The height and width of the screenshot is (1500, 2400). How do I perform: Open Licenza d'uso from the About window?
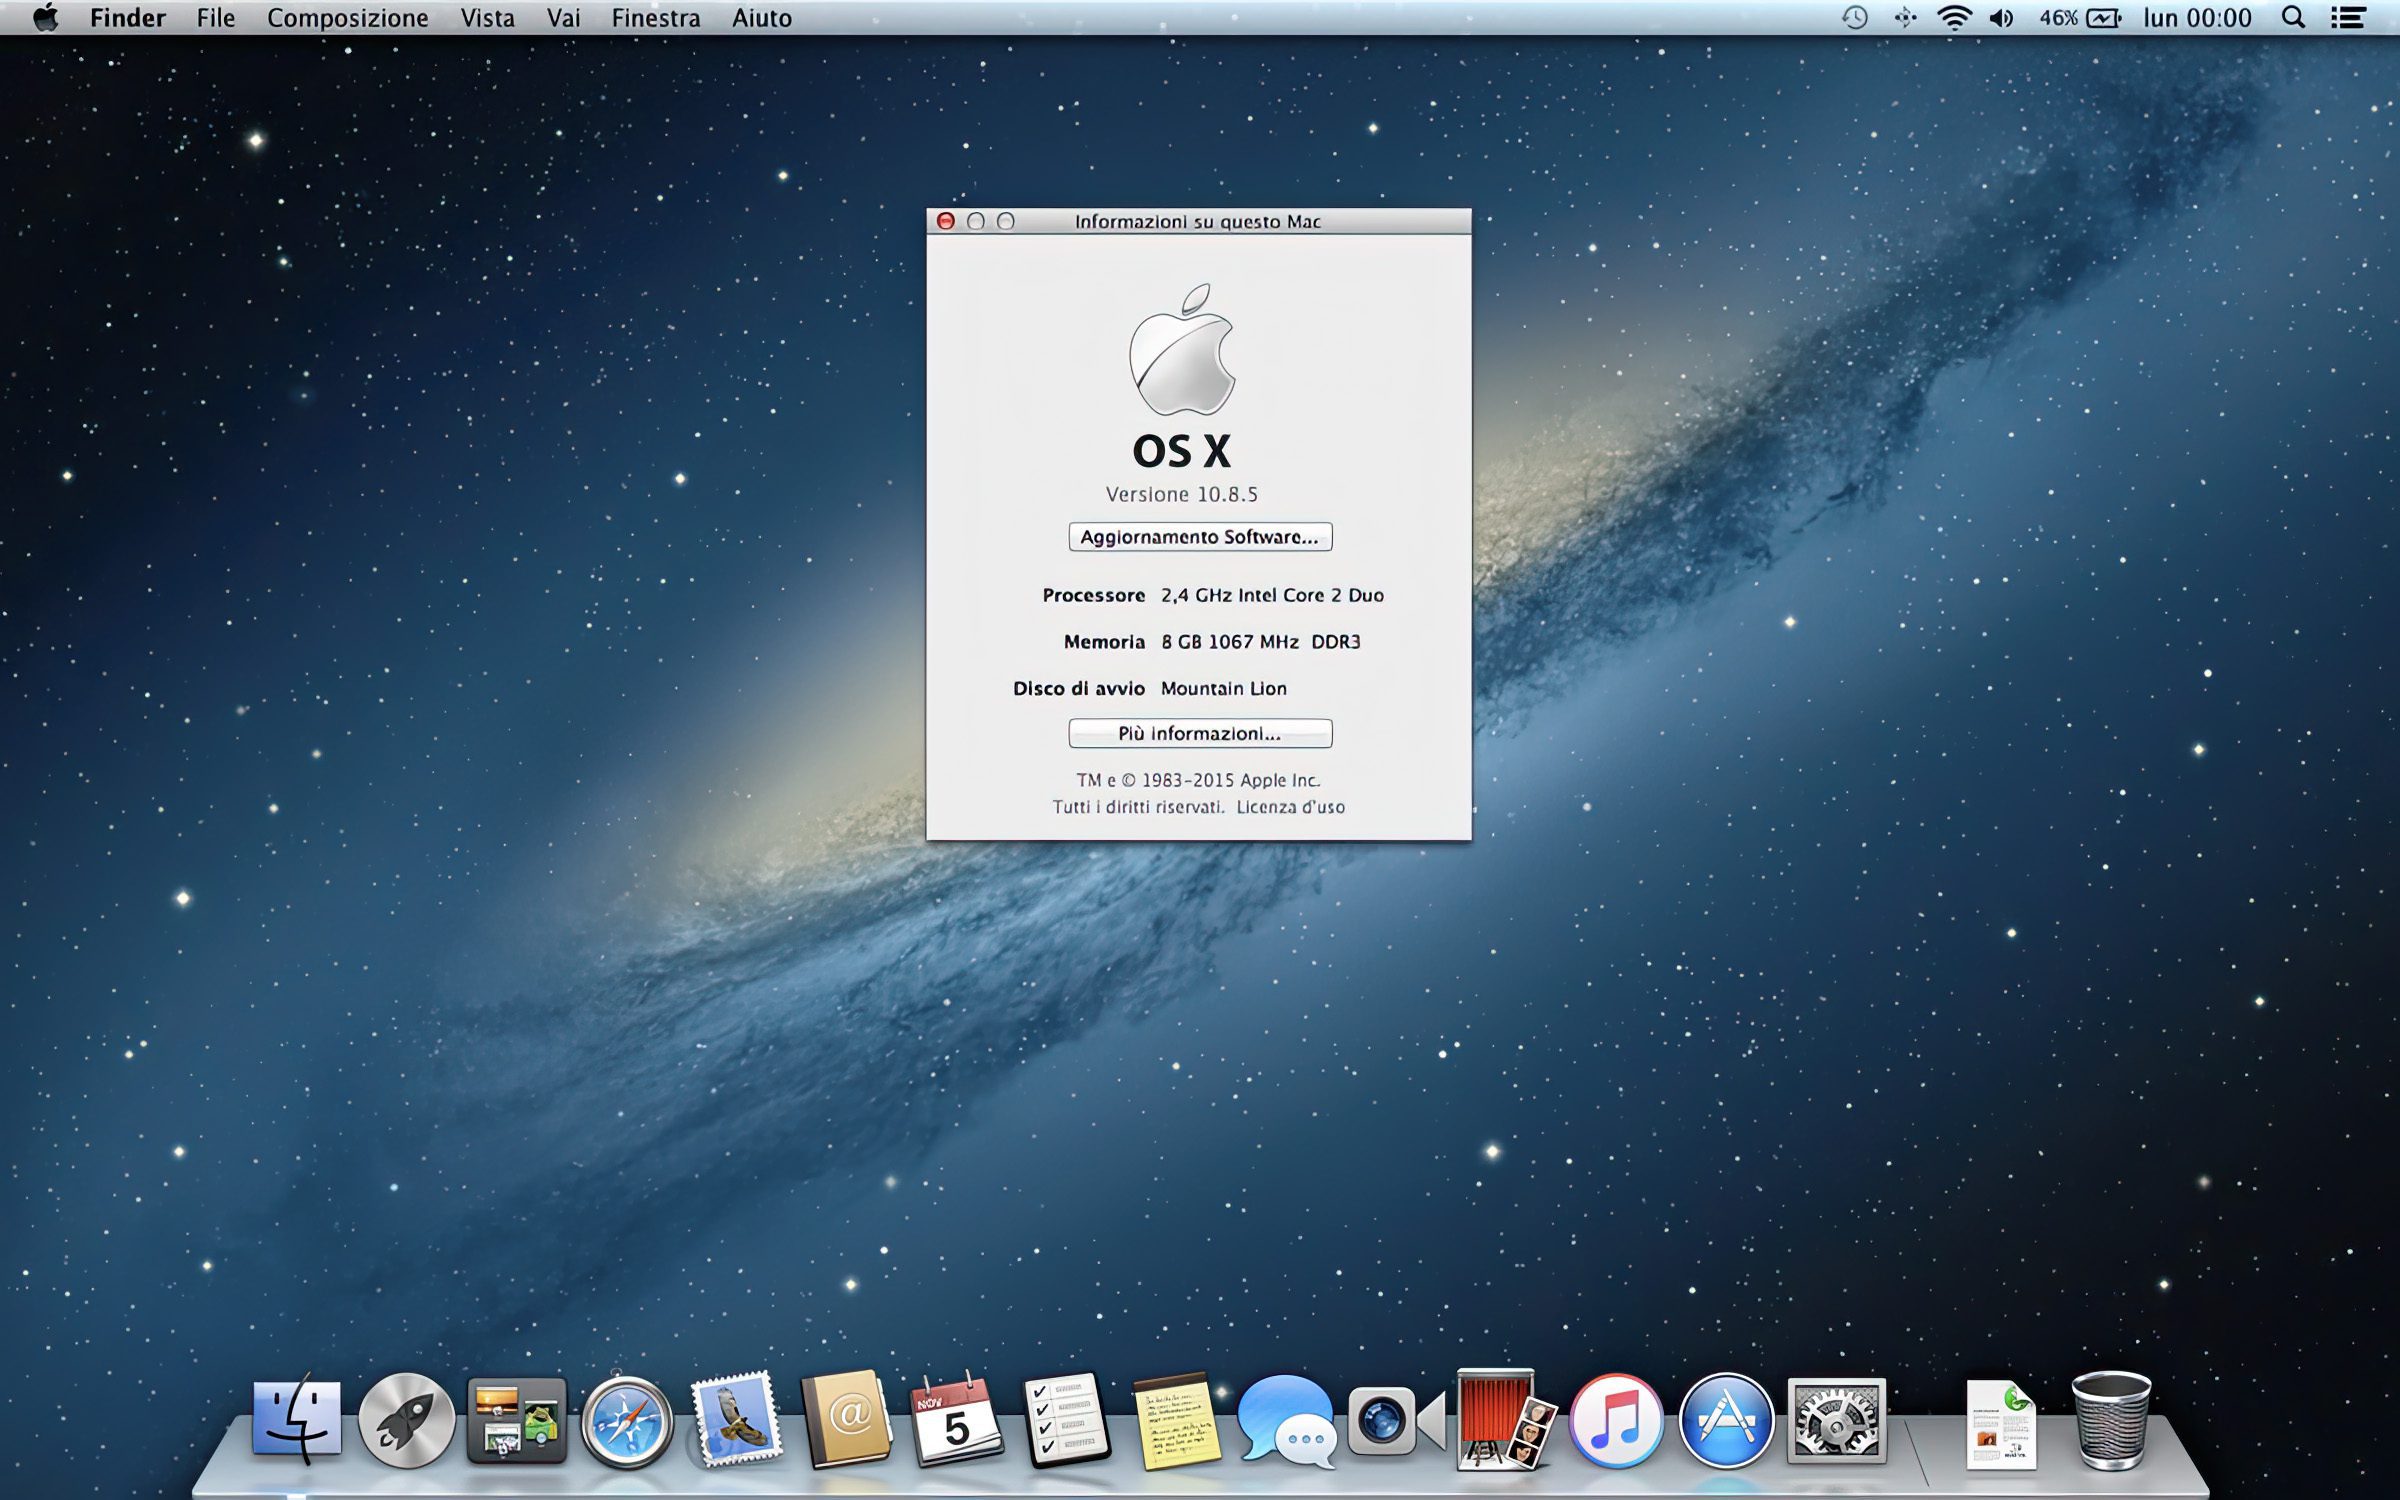[1290, 806]
